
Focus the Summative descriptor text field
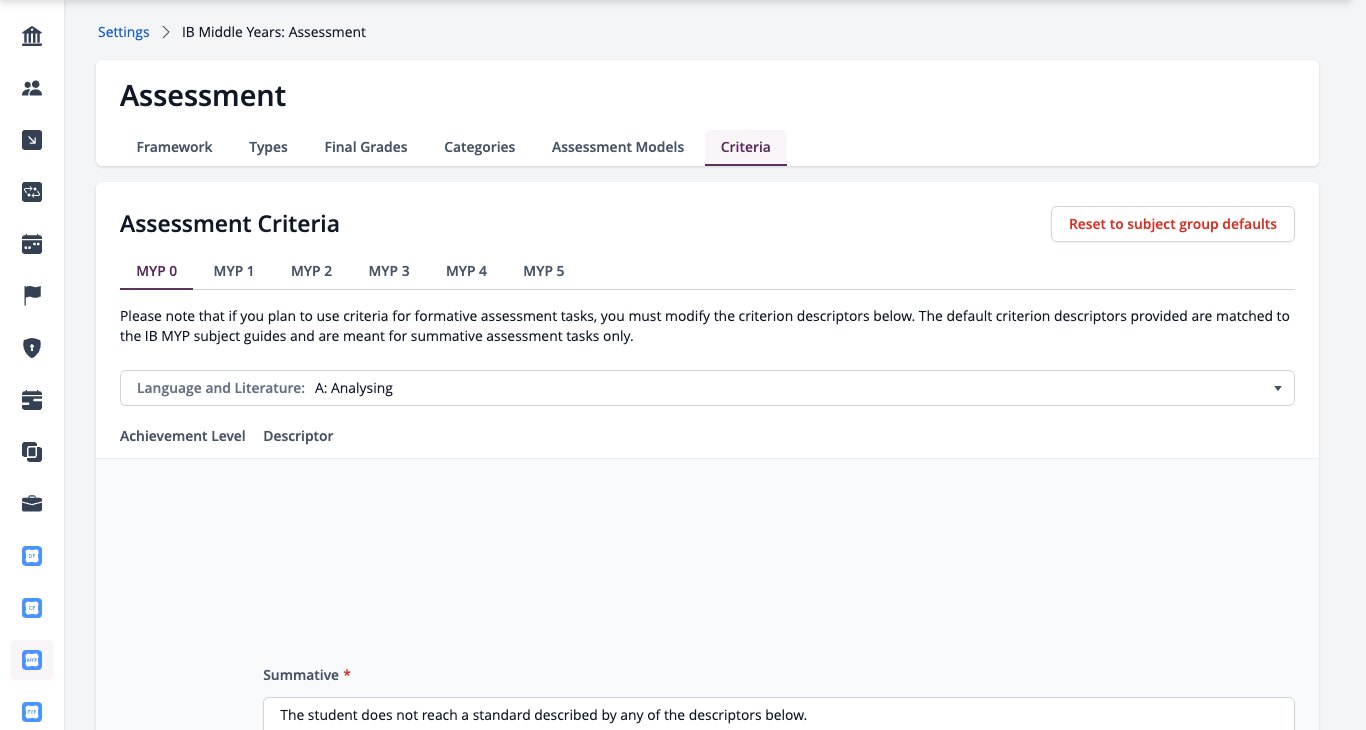779,714
